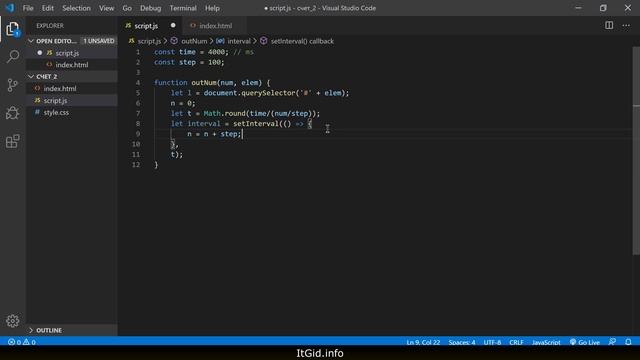This screenshot has height=360, width=640.
Task: Open the Help menu
Action: [212, 8]
